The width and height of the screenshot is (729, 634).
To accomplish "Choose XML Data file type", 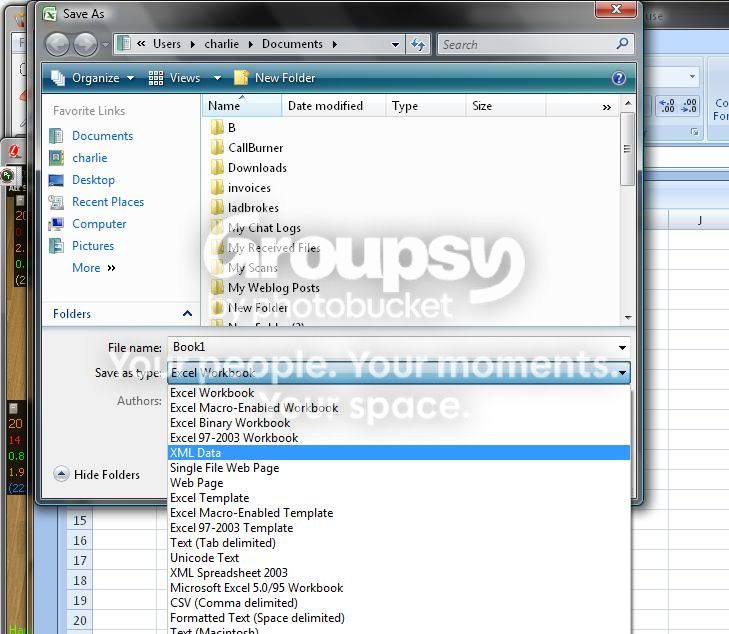I will point(398,453).
